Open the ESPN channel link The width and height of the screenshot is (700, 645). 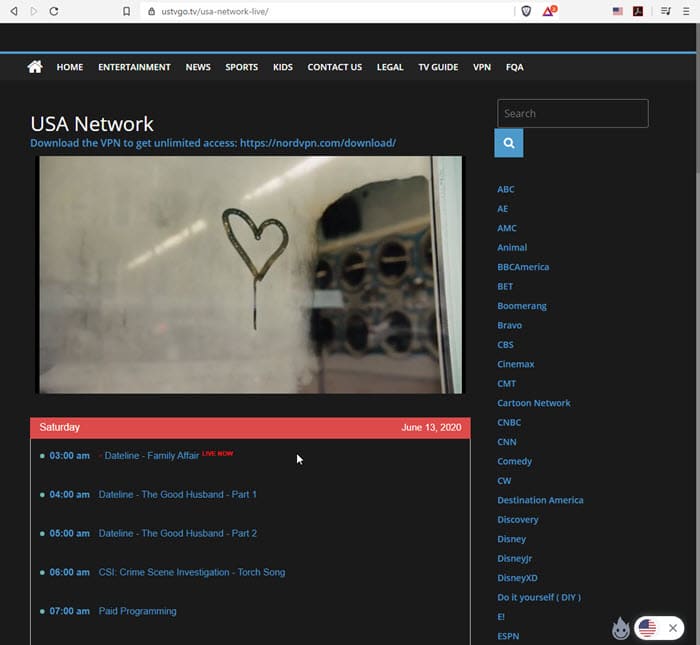tap(508, 636)
